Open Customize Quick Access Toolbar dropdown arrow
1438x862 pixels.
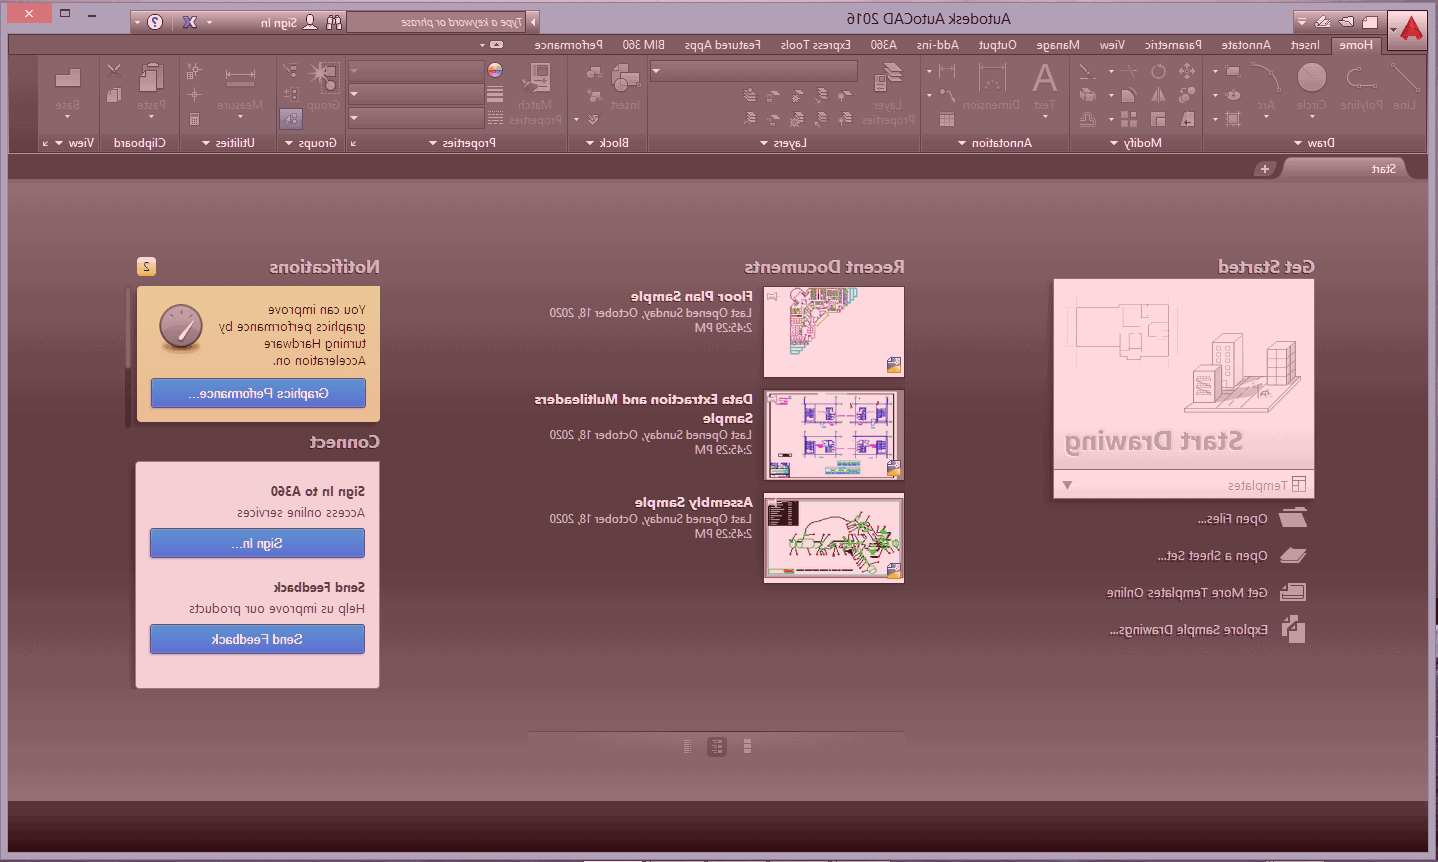(x=1301, y=21)
